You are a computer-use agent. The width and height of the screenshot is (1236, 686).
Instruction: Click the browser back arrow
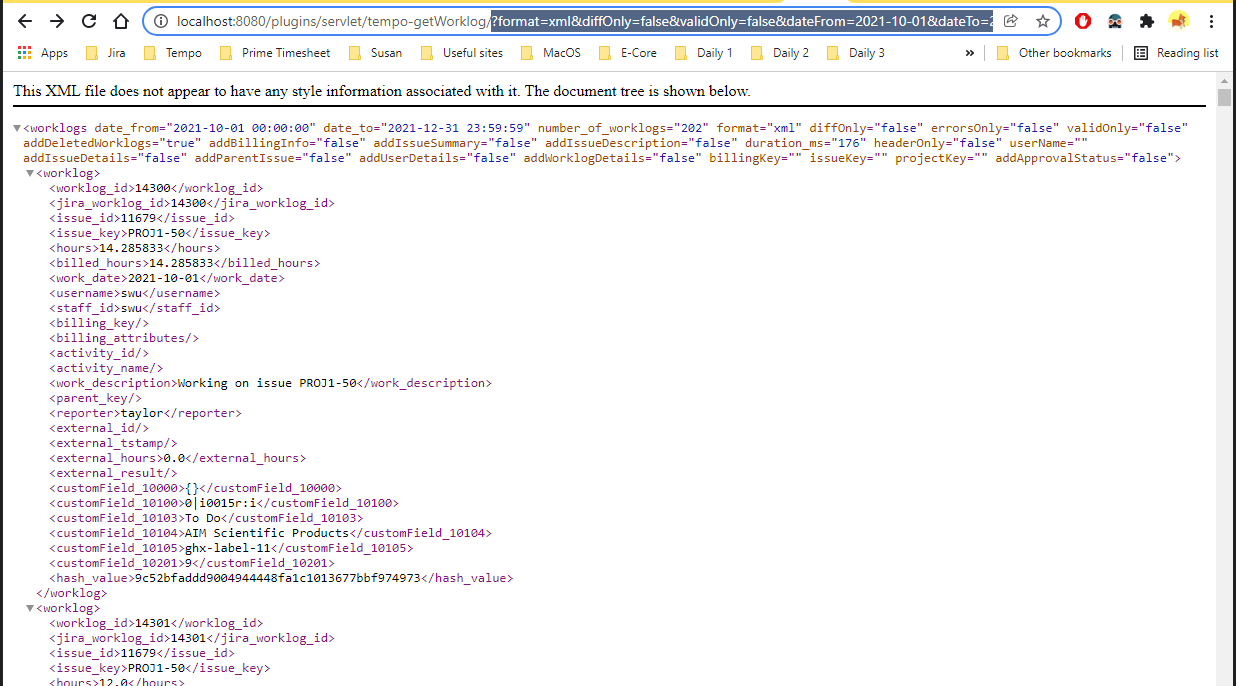tap(24, 20)
